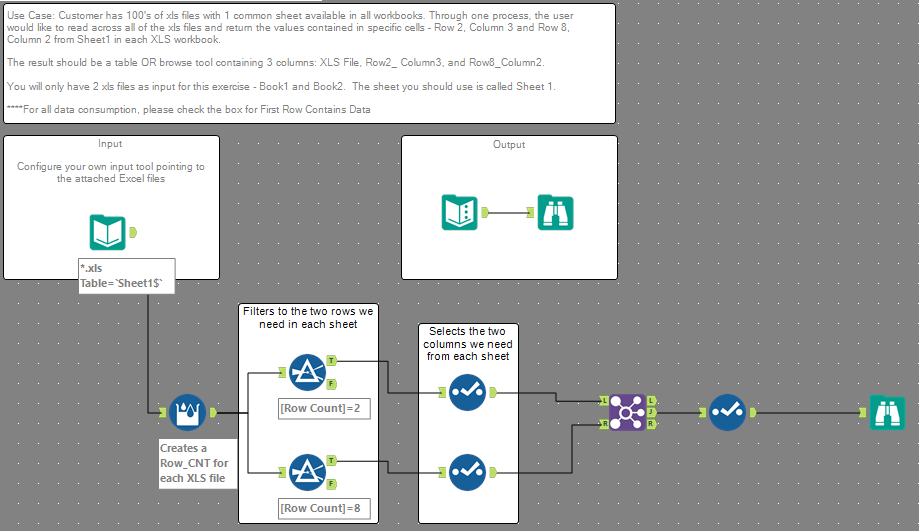919x531 pixels.
Task: Select the '[Row Count]=2' annotation
Action: 324,409
